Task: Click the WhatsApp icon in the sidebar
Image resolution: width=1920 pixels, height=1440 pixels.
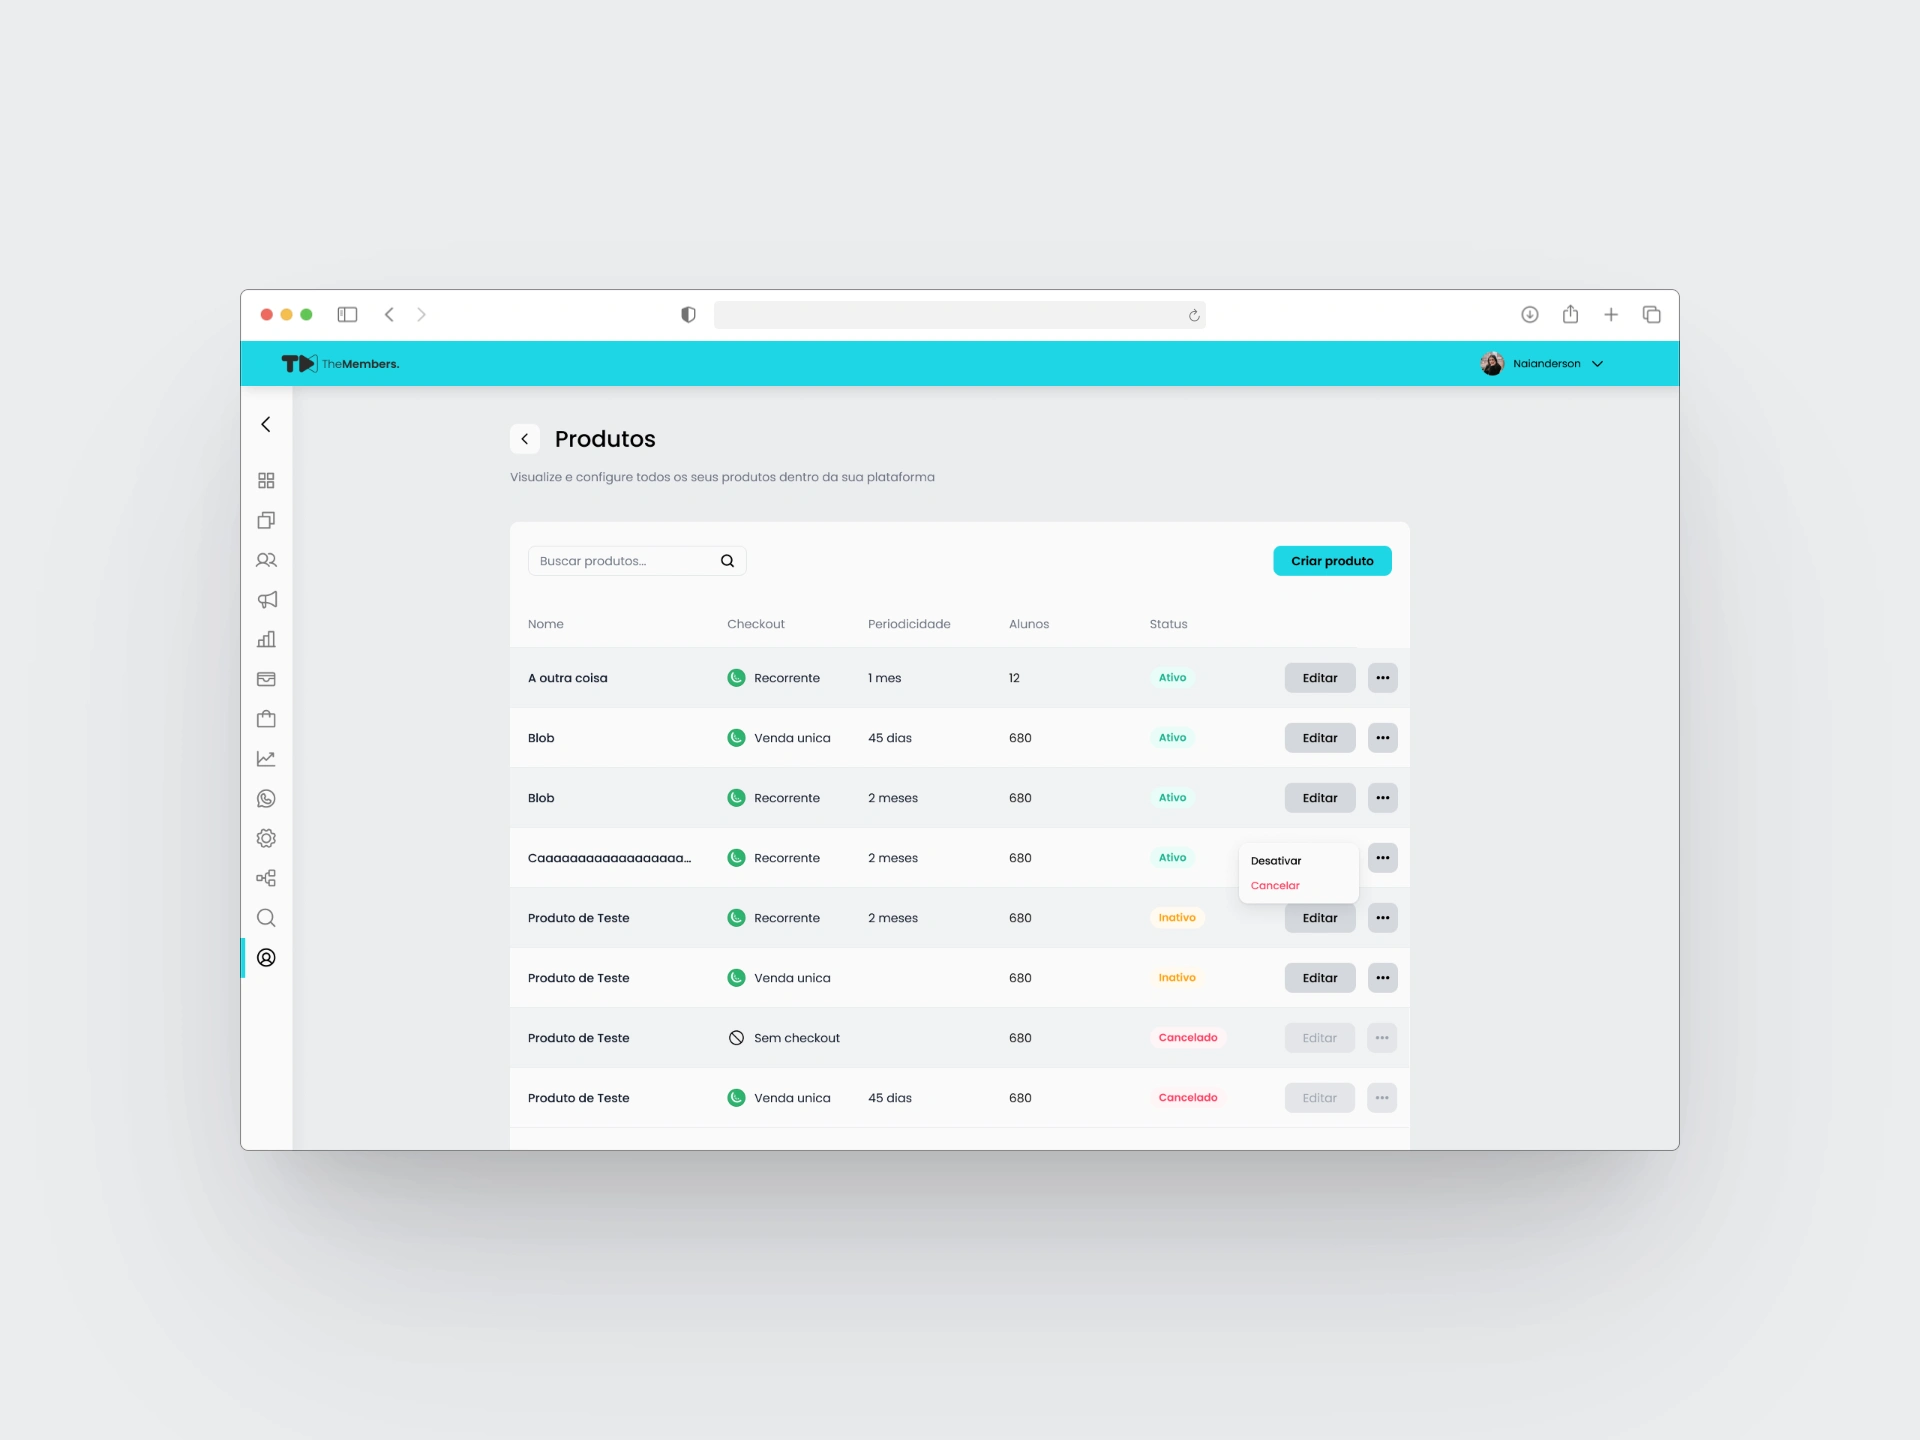Action: (266, 799)
